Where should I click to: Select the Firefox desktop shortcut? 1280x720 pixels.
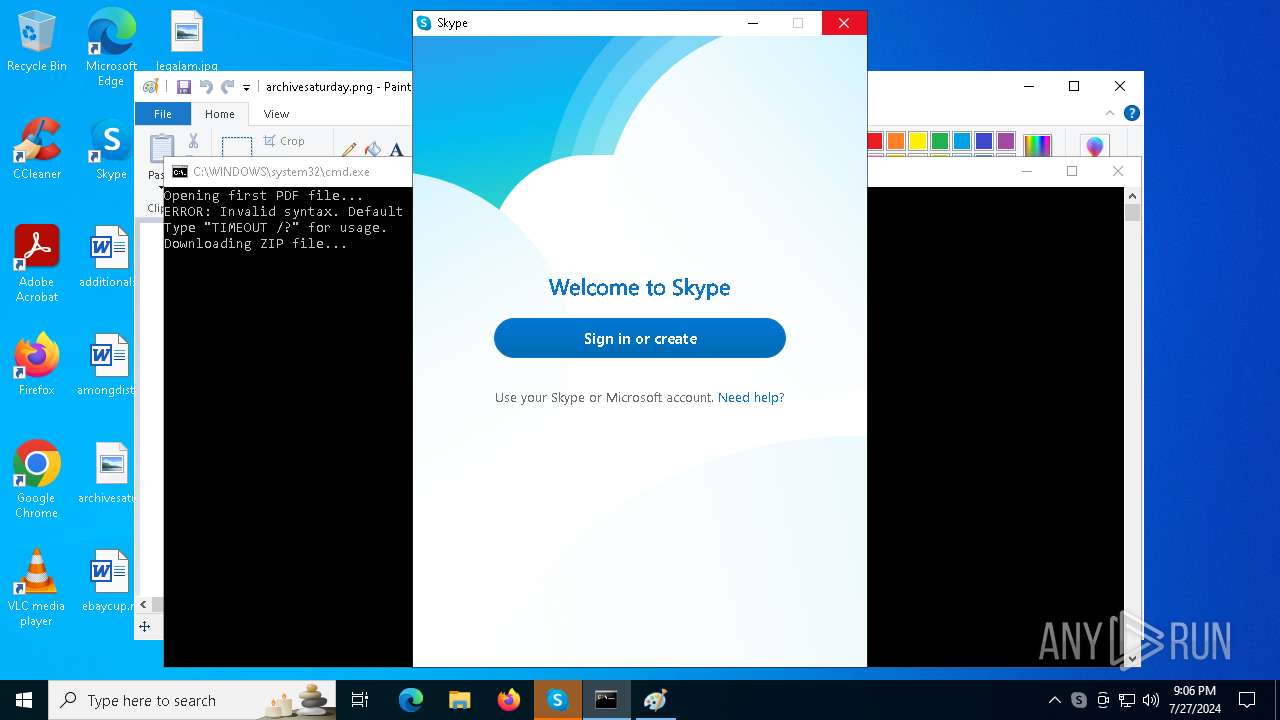pos(37,365)
